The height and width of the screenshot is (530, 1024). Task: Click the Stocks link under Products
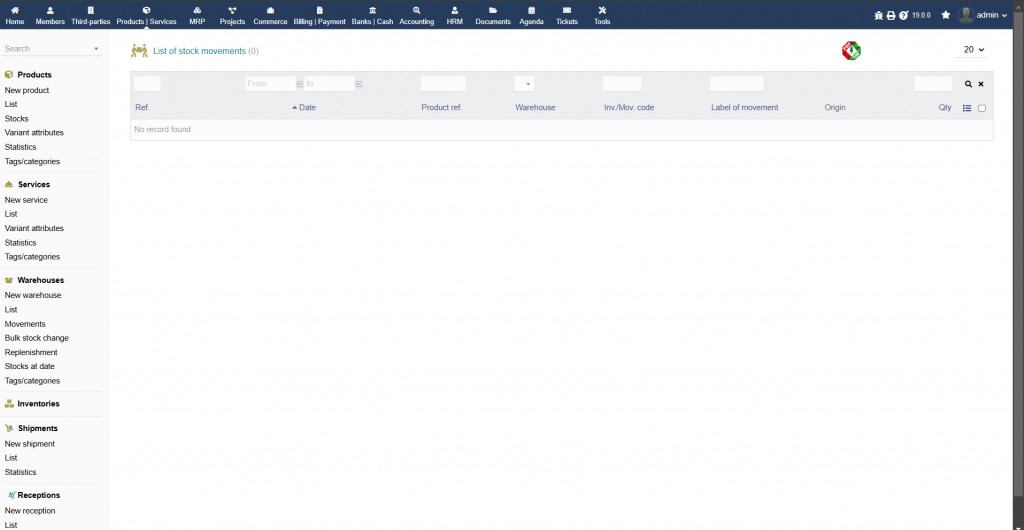16,119
